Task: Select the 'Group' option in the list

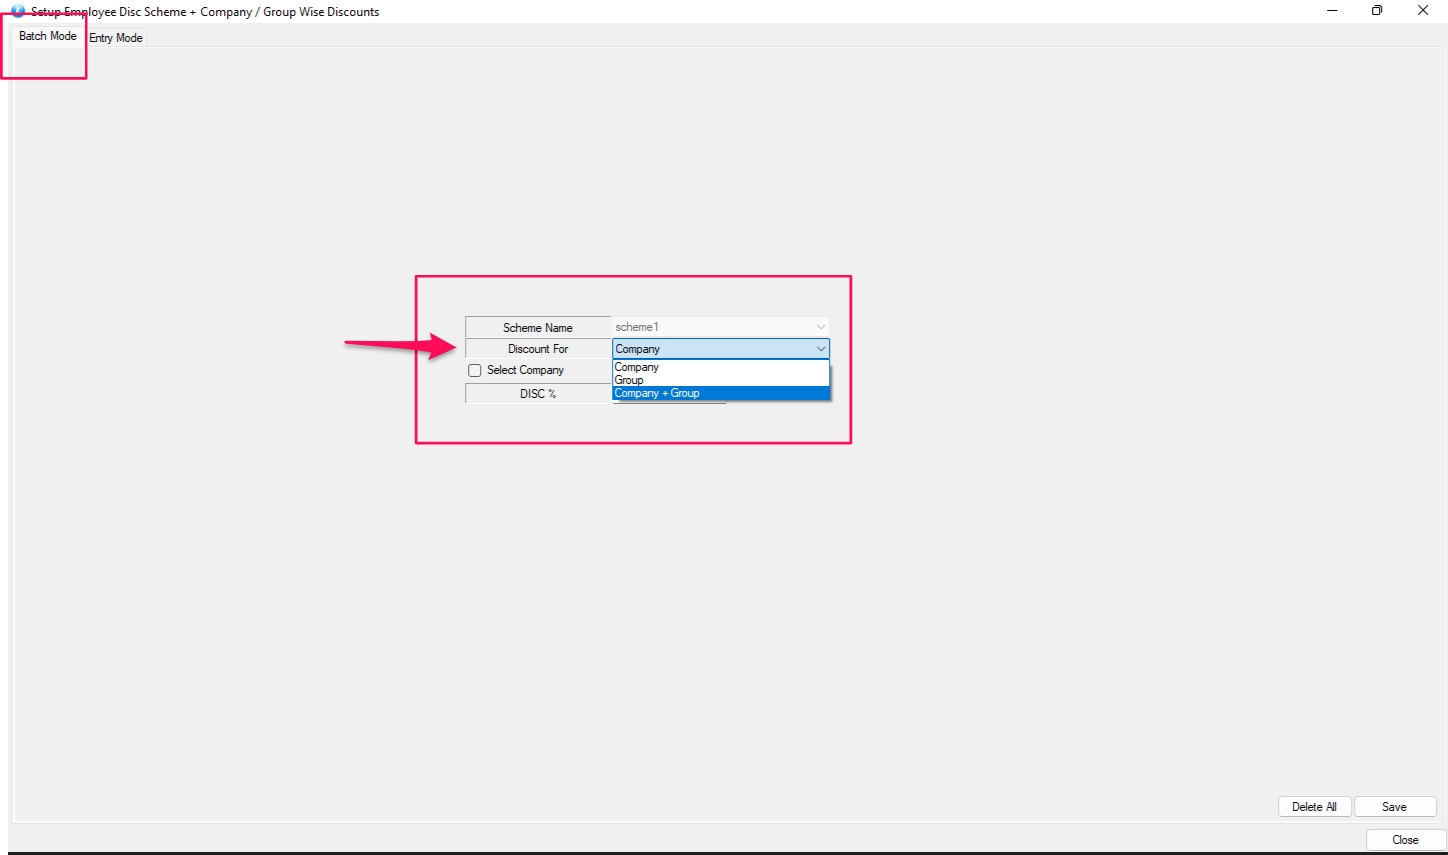Action: pyautogui.click(x=629, y=380)
